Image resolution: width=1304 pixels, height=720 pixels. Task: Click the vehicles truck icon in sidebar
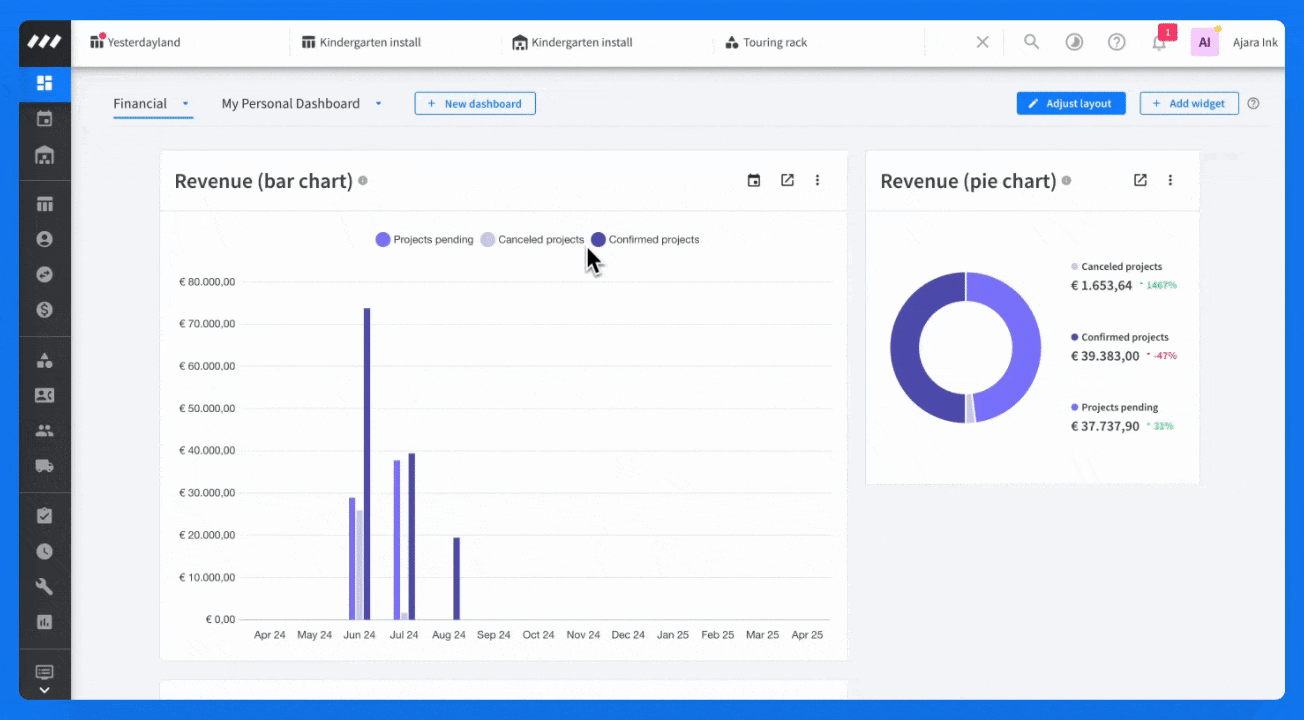44,465
